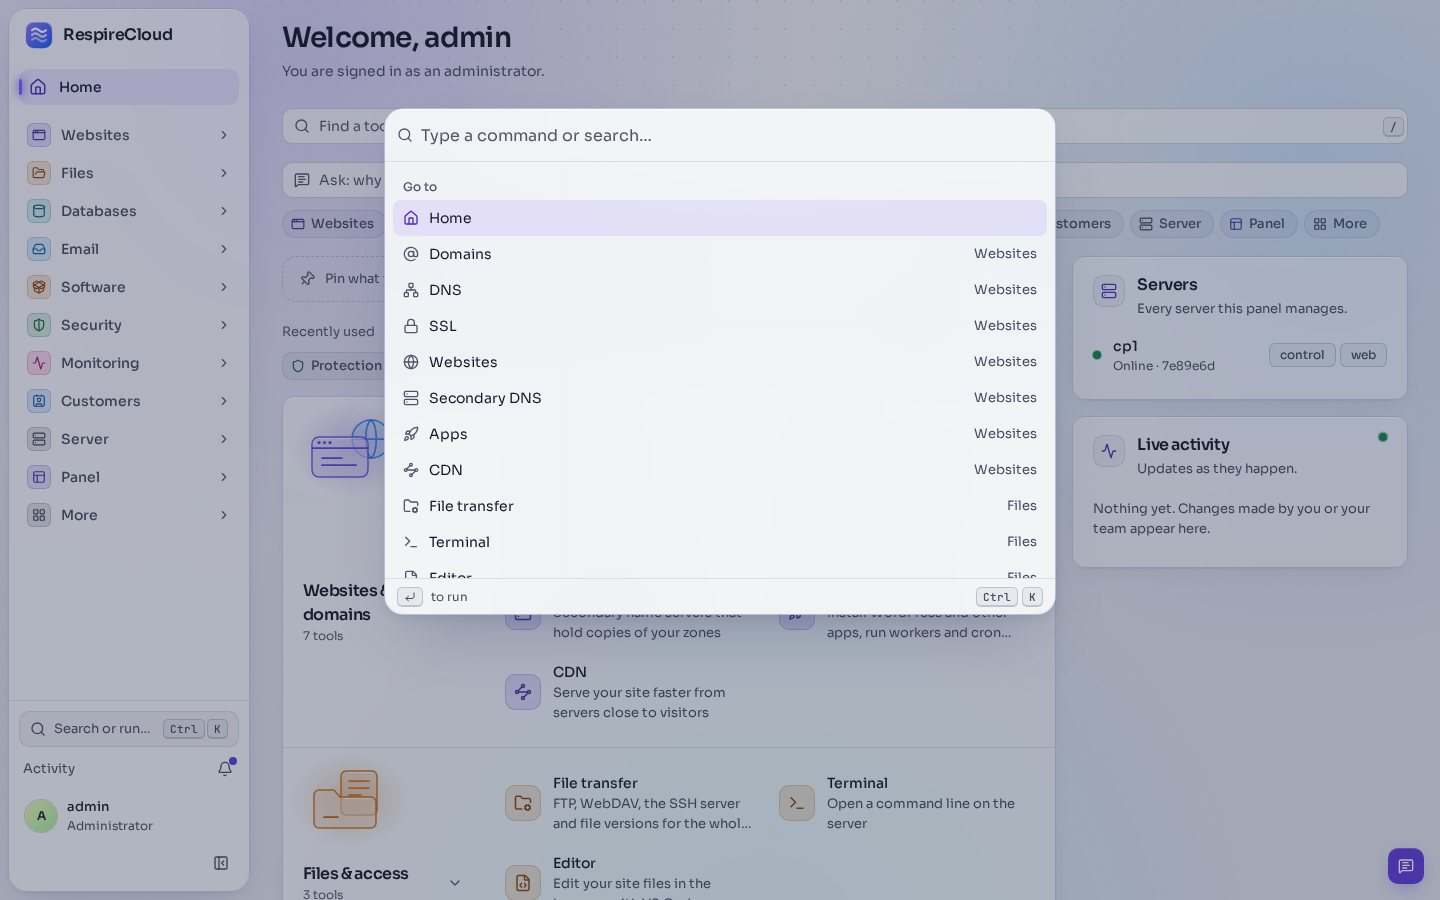Expand the Server sidebar section chevron

pos(224,439)
